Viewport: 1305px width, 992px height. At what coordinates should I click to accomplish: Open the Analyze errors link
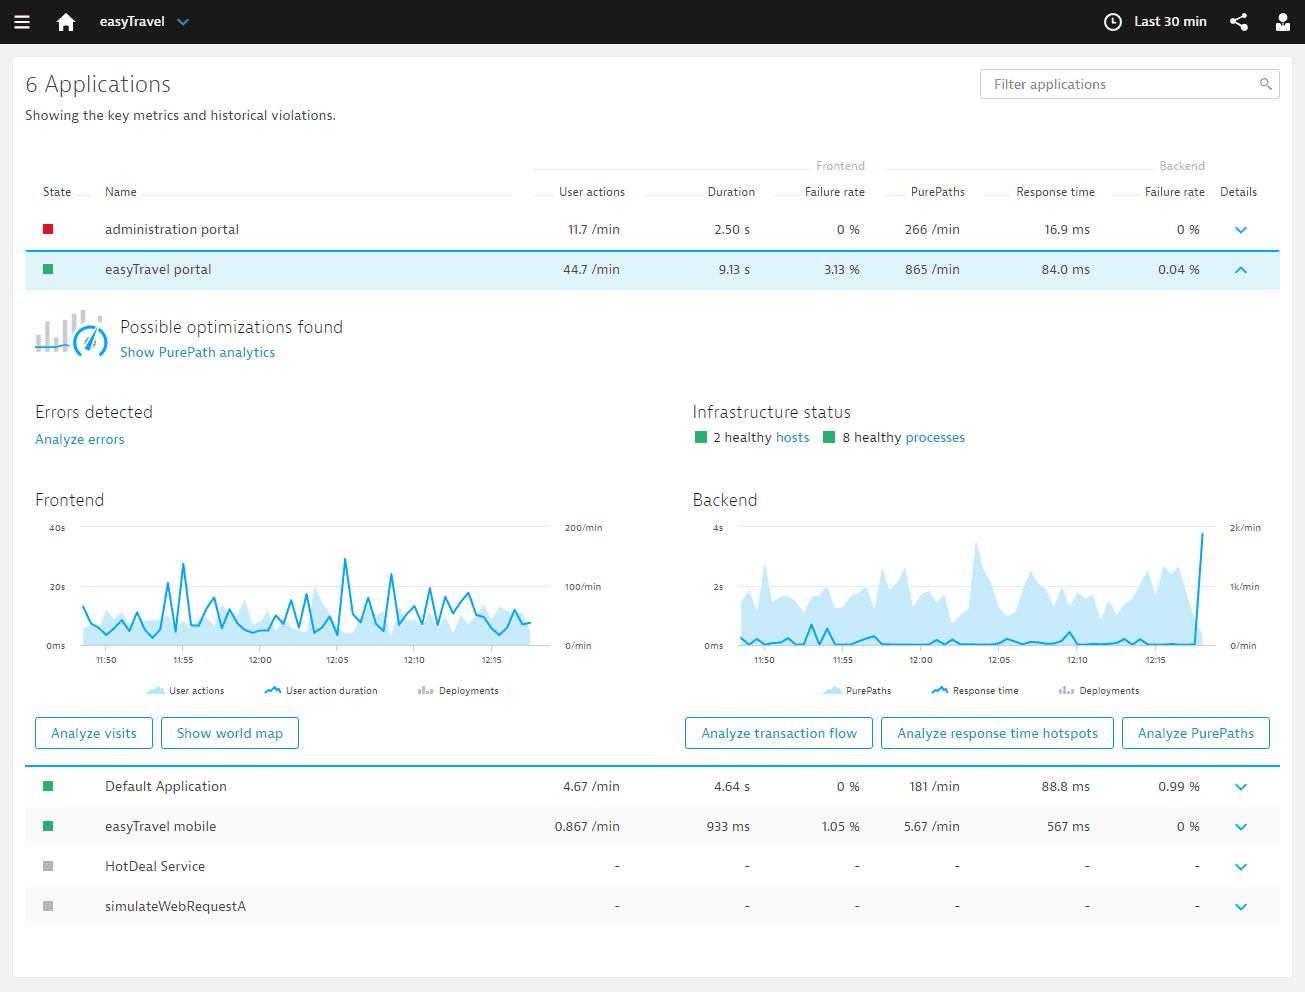tap(80, 439)
